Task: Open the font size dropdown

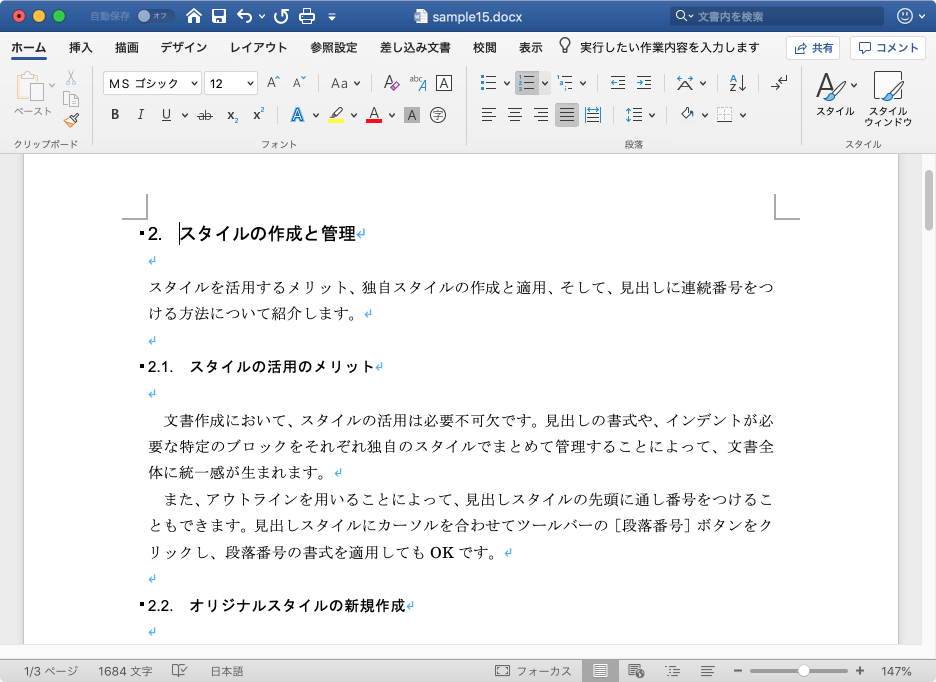Action: pos(250,84)
